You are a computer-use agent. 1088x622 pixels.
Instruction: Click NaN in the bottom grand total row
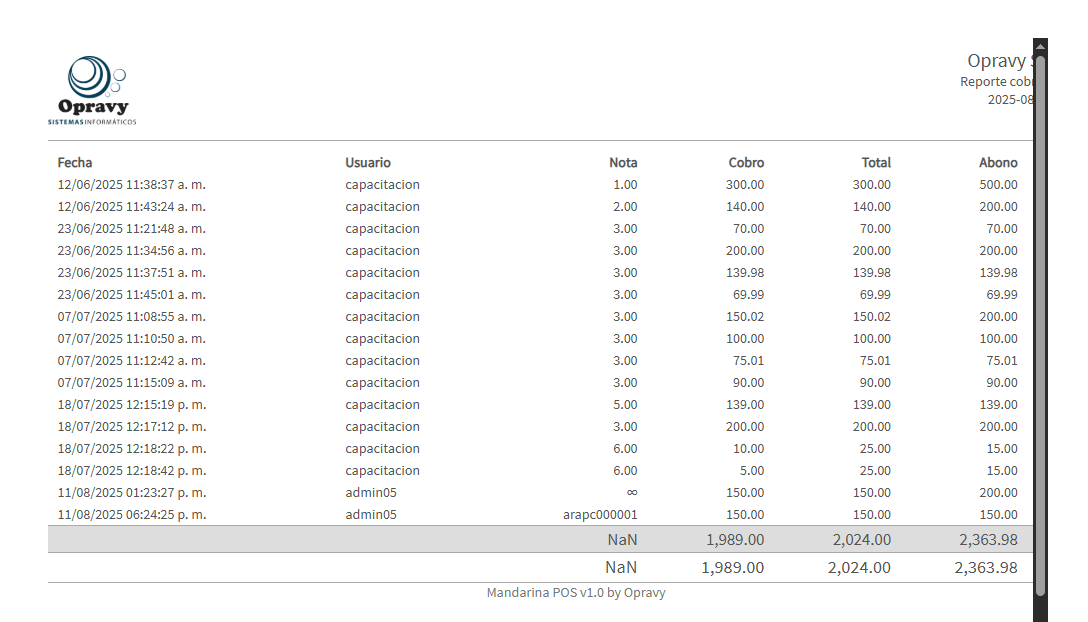tap(621, 567)
